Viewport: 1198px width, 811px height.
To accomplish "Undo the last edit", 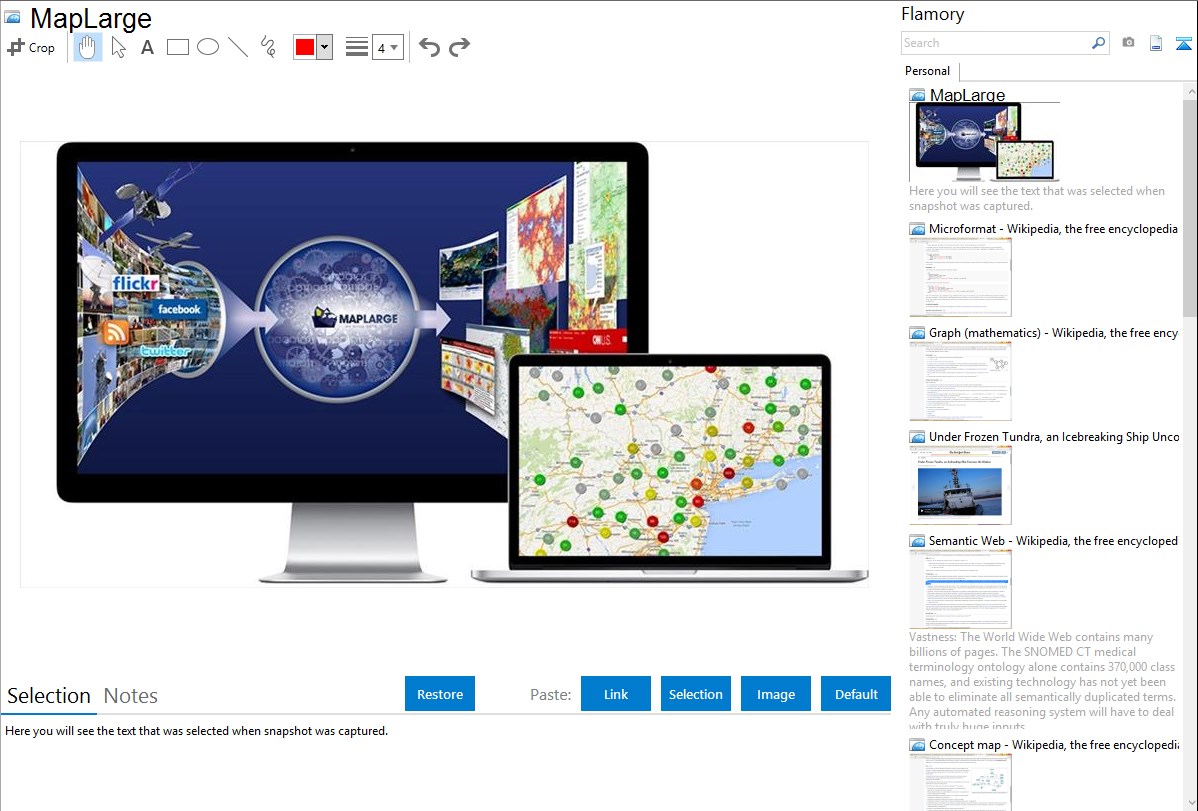I will (x=429, y=47).
